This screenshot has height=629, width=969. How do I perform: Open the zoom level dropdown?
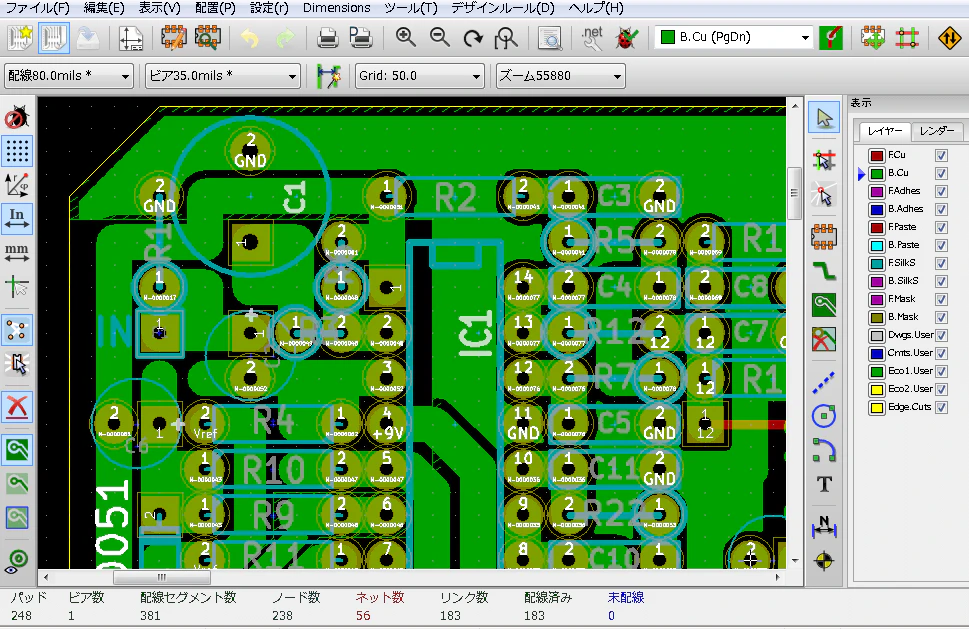[561, 76]
